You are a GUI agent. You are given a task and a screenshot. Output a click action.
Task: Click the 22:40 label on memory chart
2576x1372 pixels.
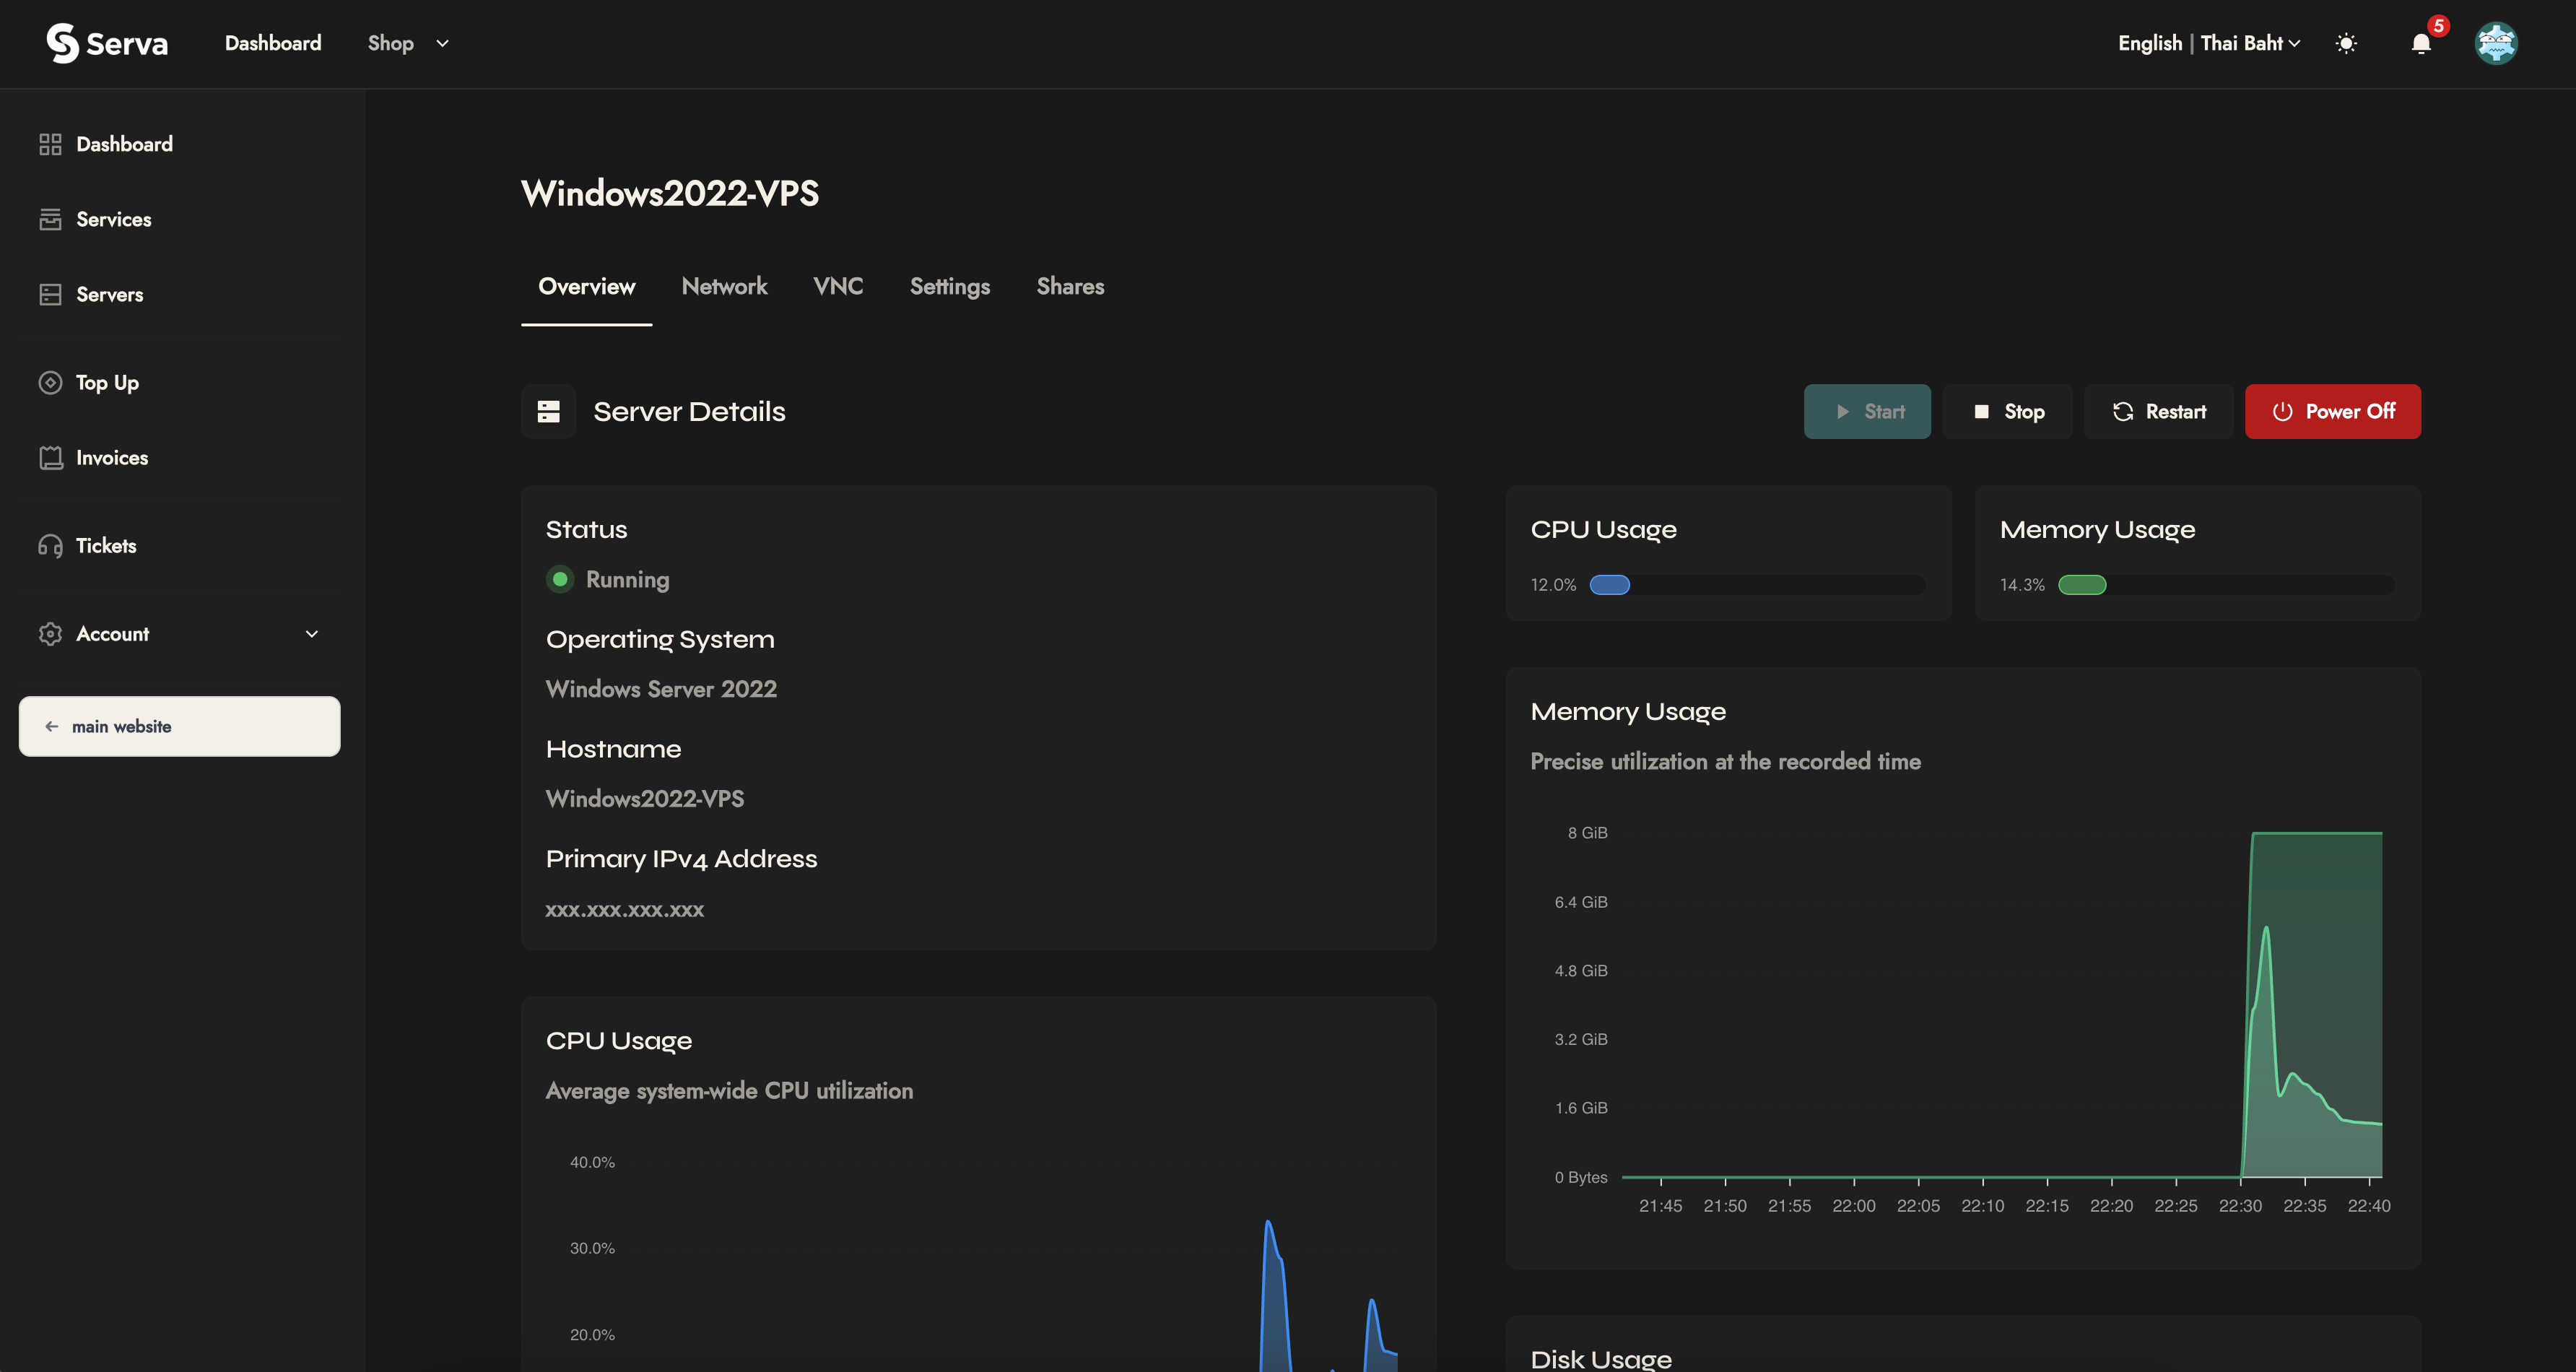(2368, 1205)
